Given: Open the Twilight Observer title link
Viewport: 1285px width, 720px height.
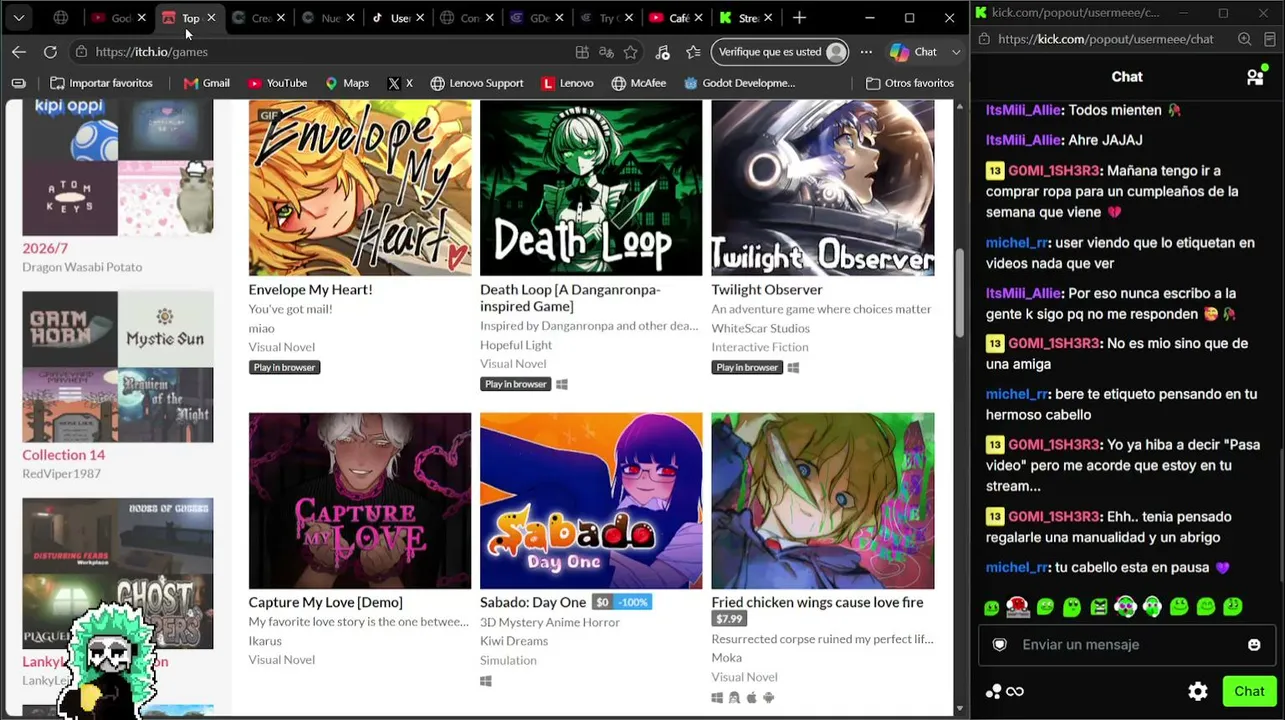Looking at the screenshot, I should 767,290.
